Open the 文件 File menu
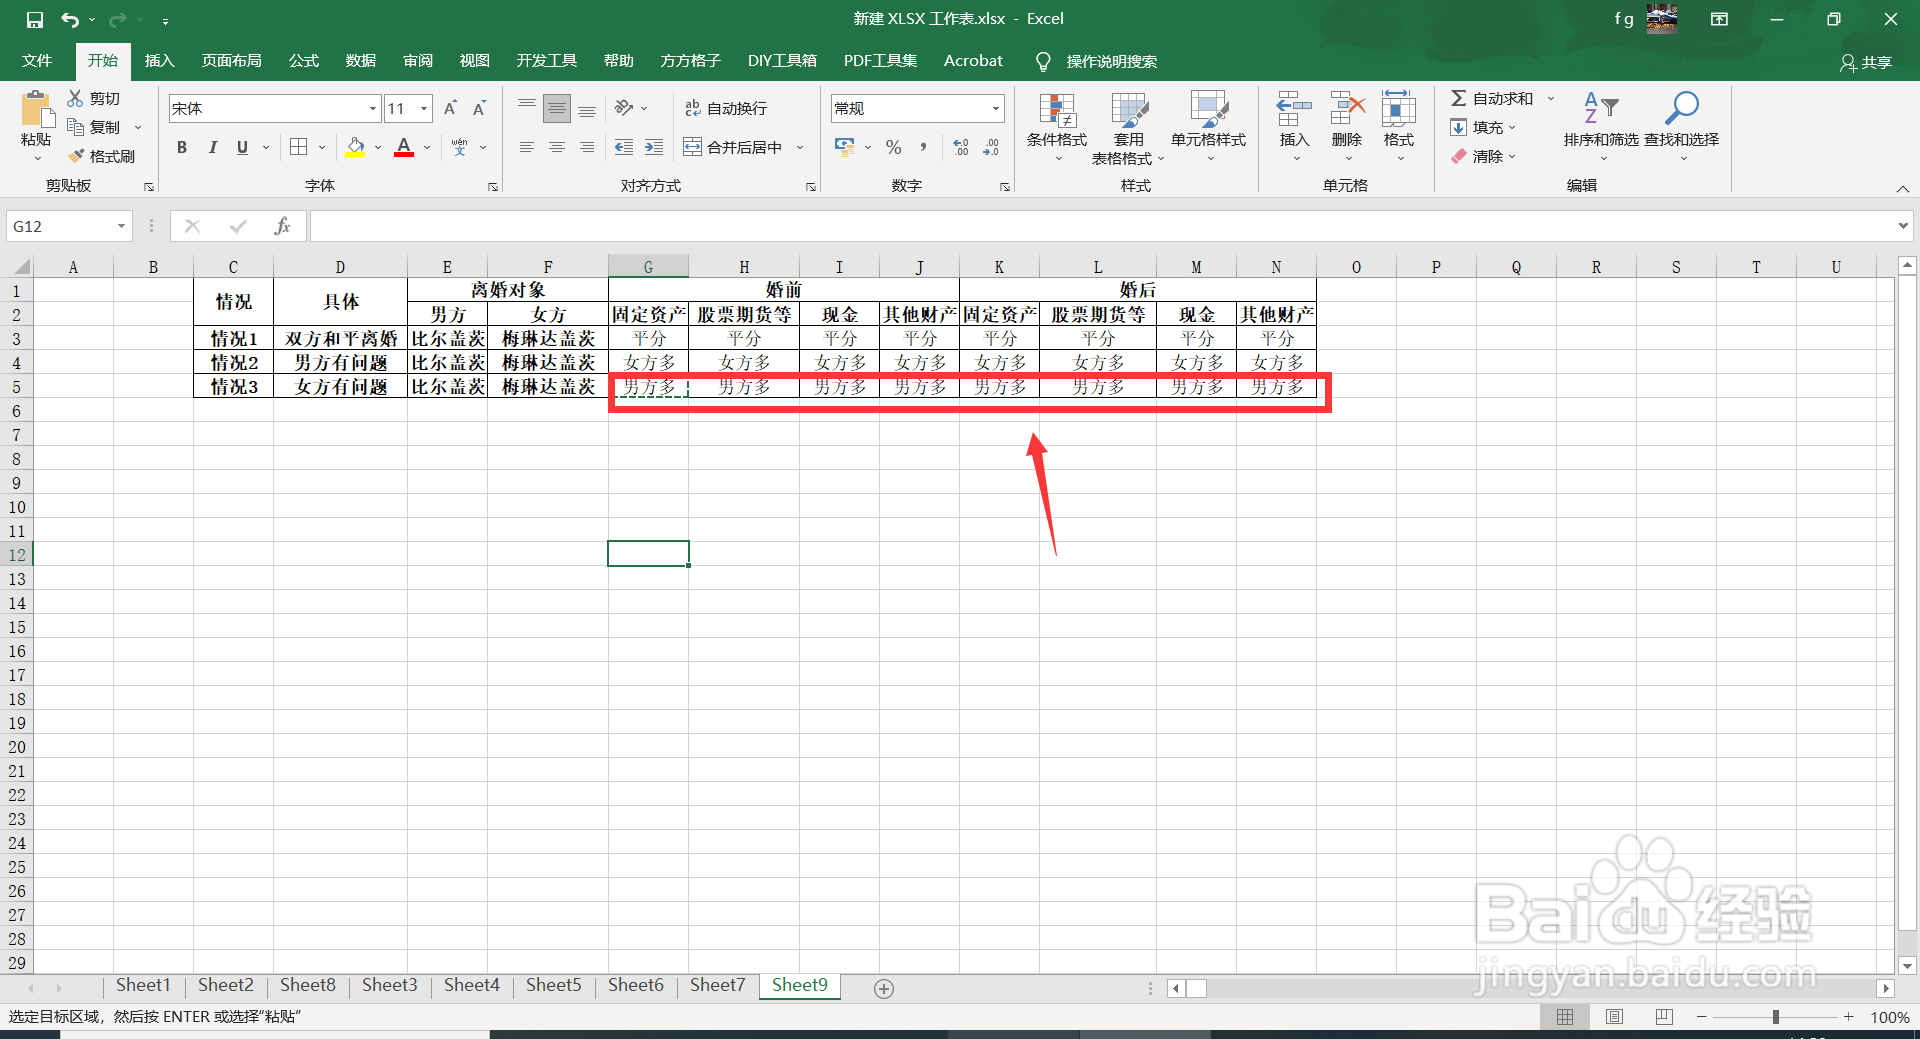The width and height of the screenshot is (1920, 1039). point(37,61)
